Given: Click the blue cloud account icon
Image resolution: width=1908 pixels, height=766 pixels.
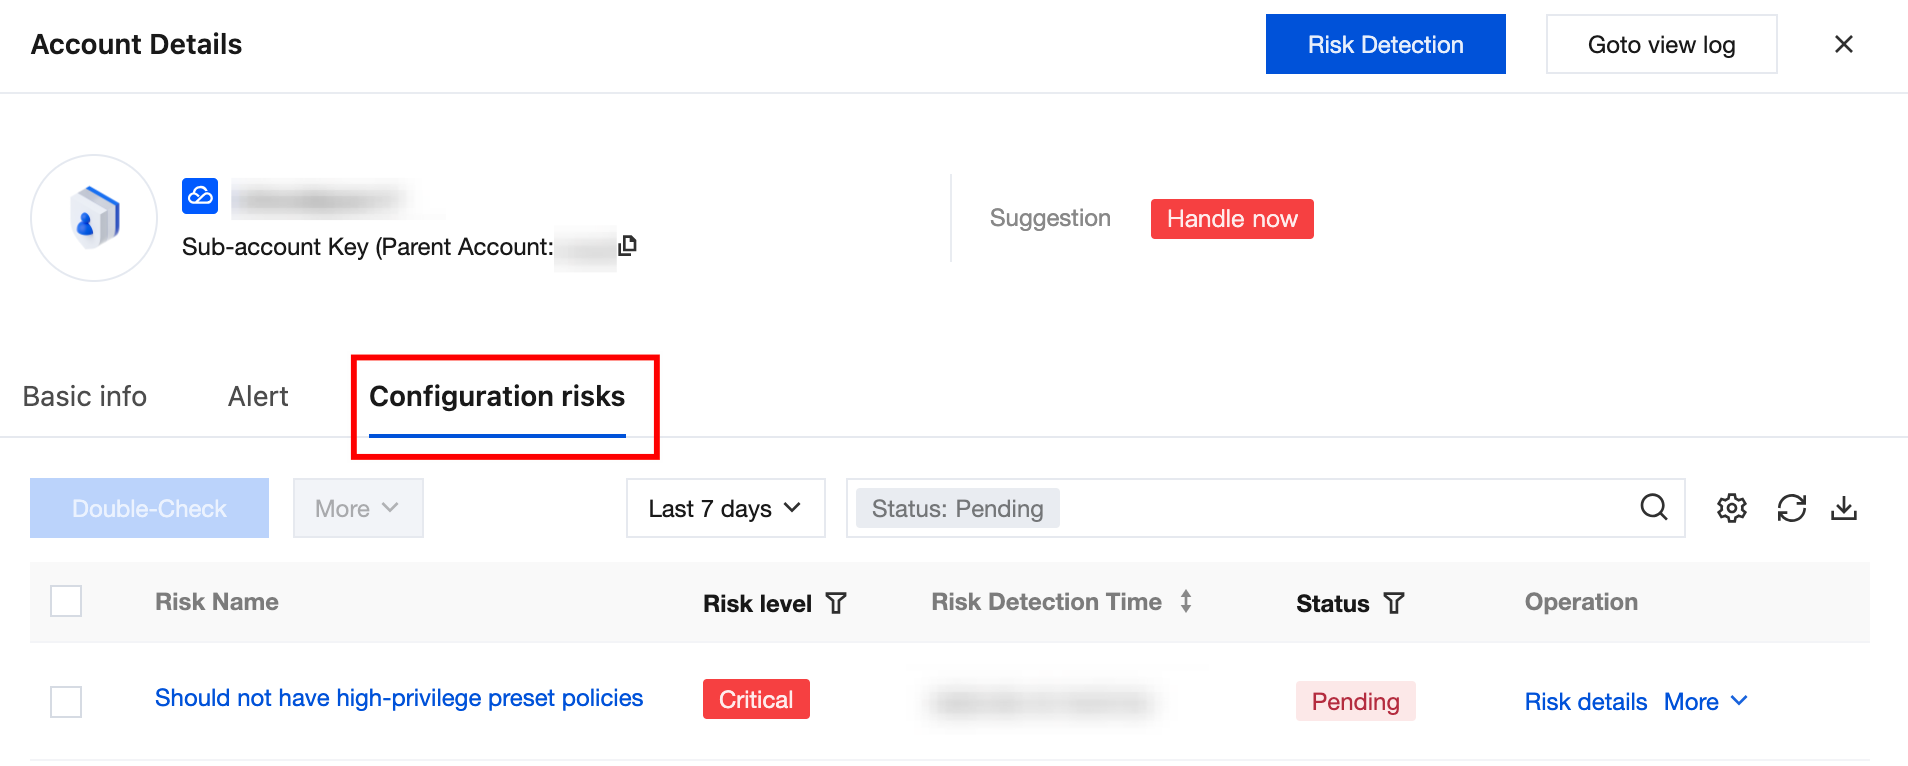Looking at the screenshot, I should click(x=200, y=196).
